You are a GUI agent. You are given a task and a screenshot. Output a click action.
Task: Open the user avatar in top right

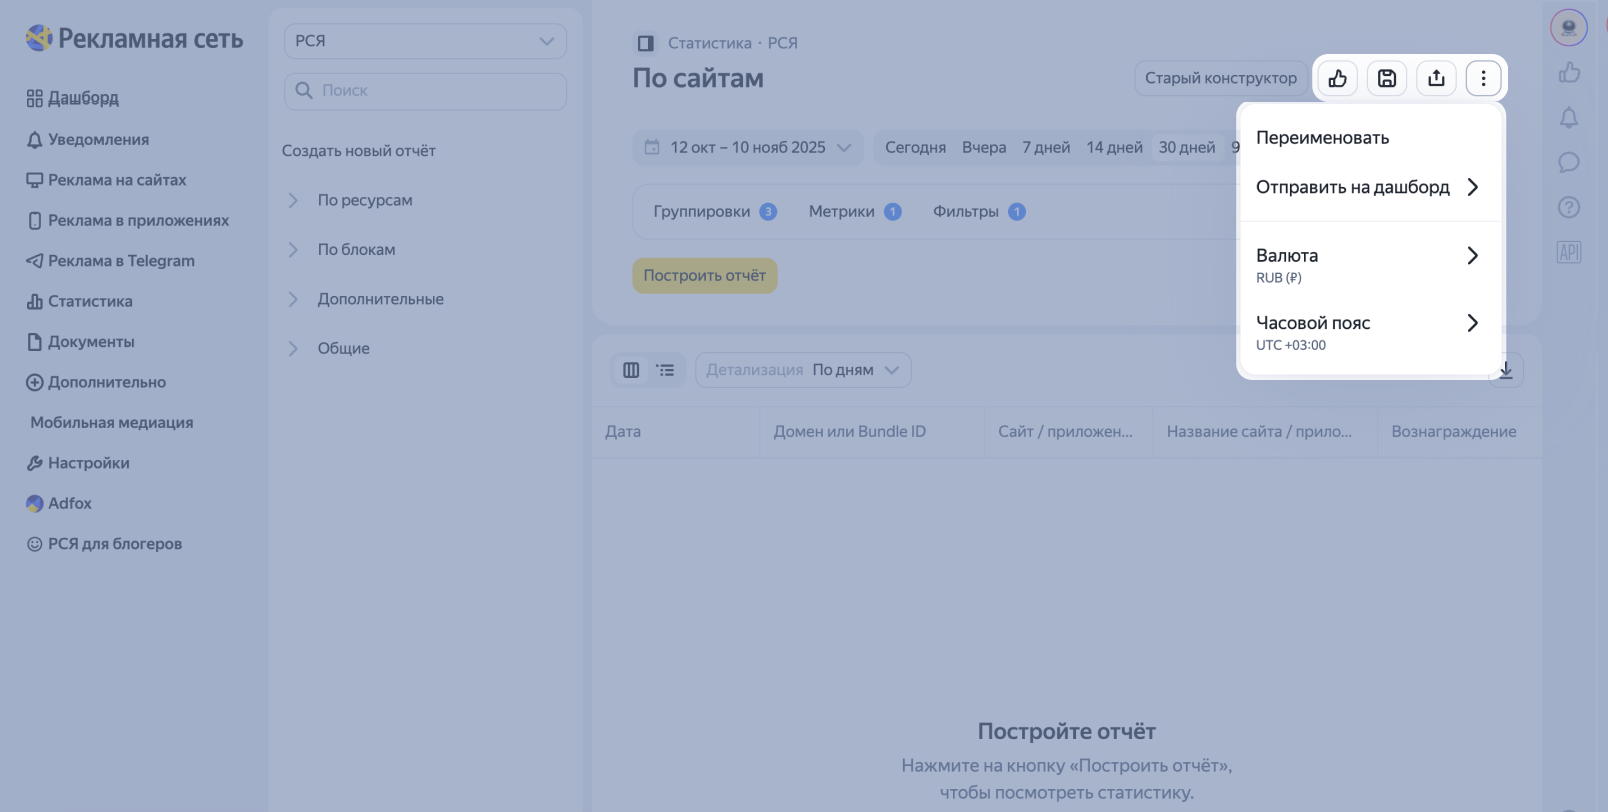pos(1569,27)
